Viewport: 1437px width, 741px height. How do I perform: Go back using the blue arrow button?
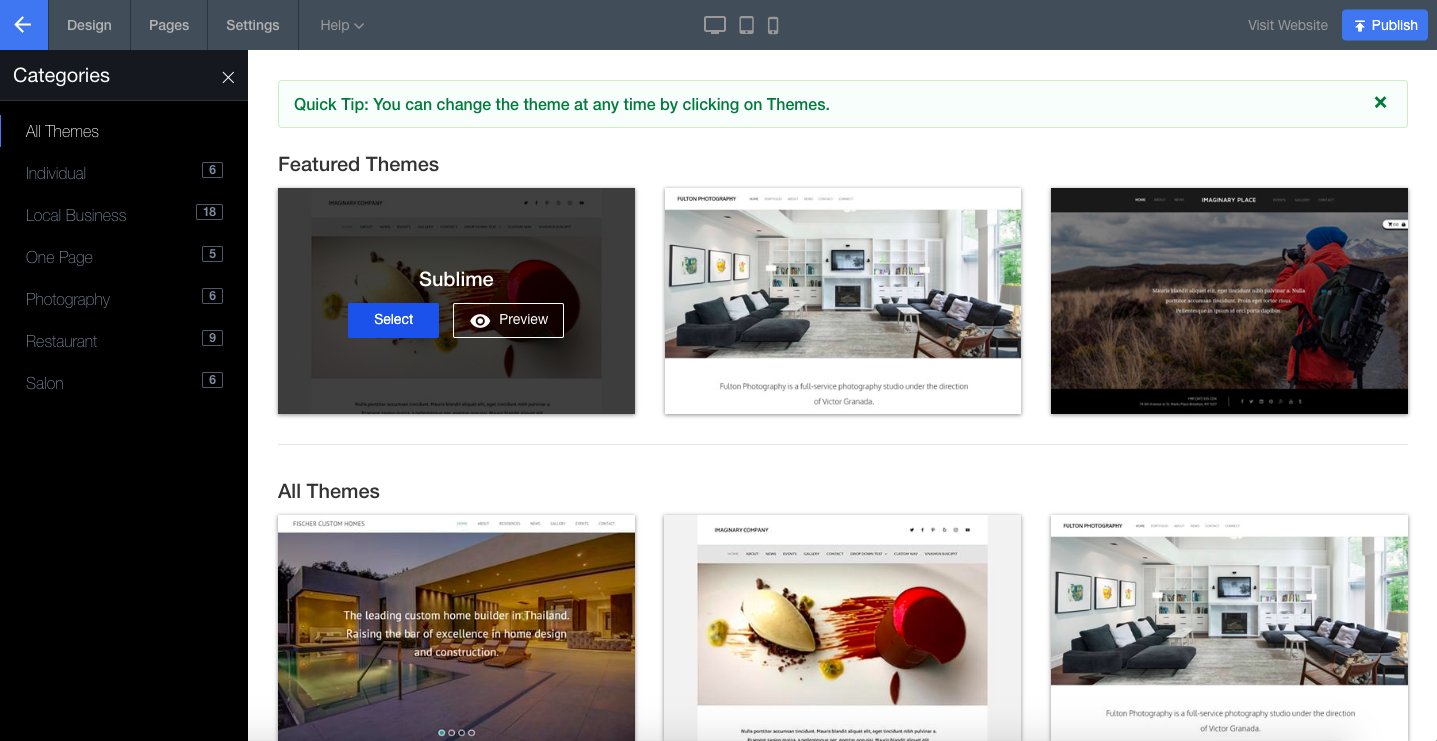pos(24,25)
